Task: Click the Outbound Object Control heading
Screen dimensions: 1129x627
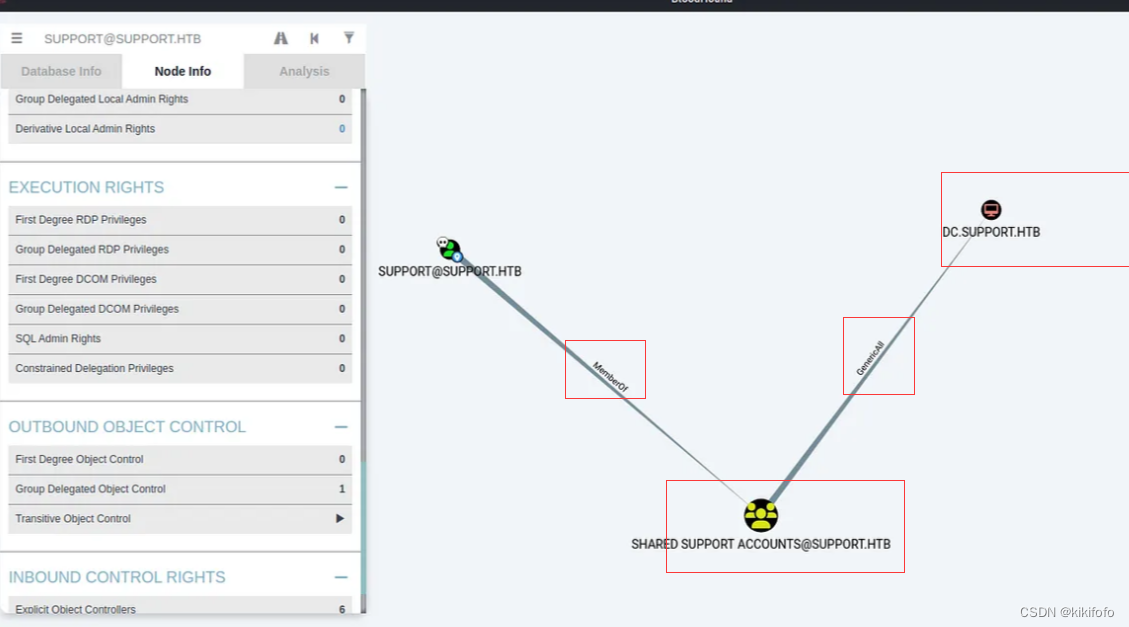Action: click(127, 427)
